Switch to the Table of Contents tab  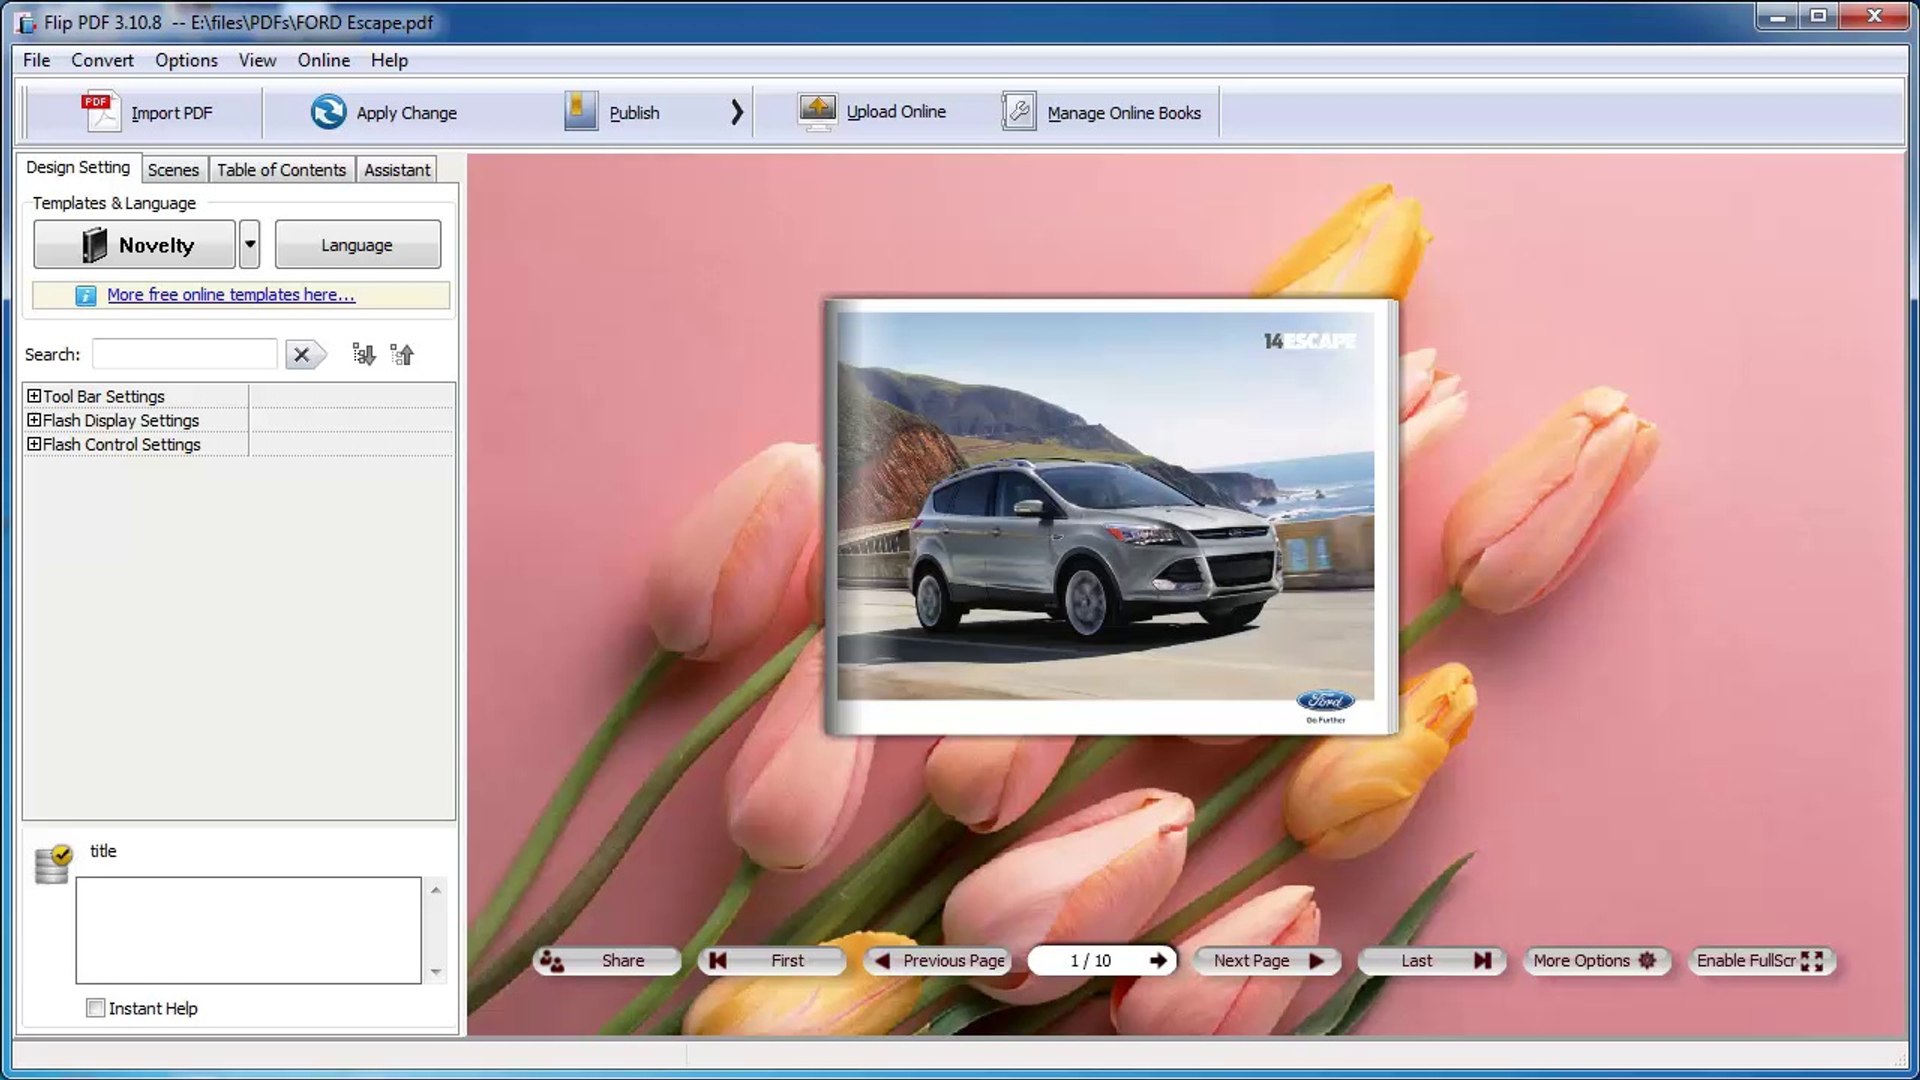tap(281, 170)
